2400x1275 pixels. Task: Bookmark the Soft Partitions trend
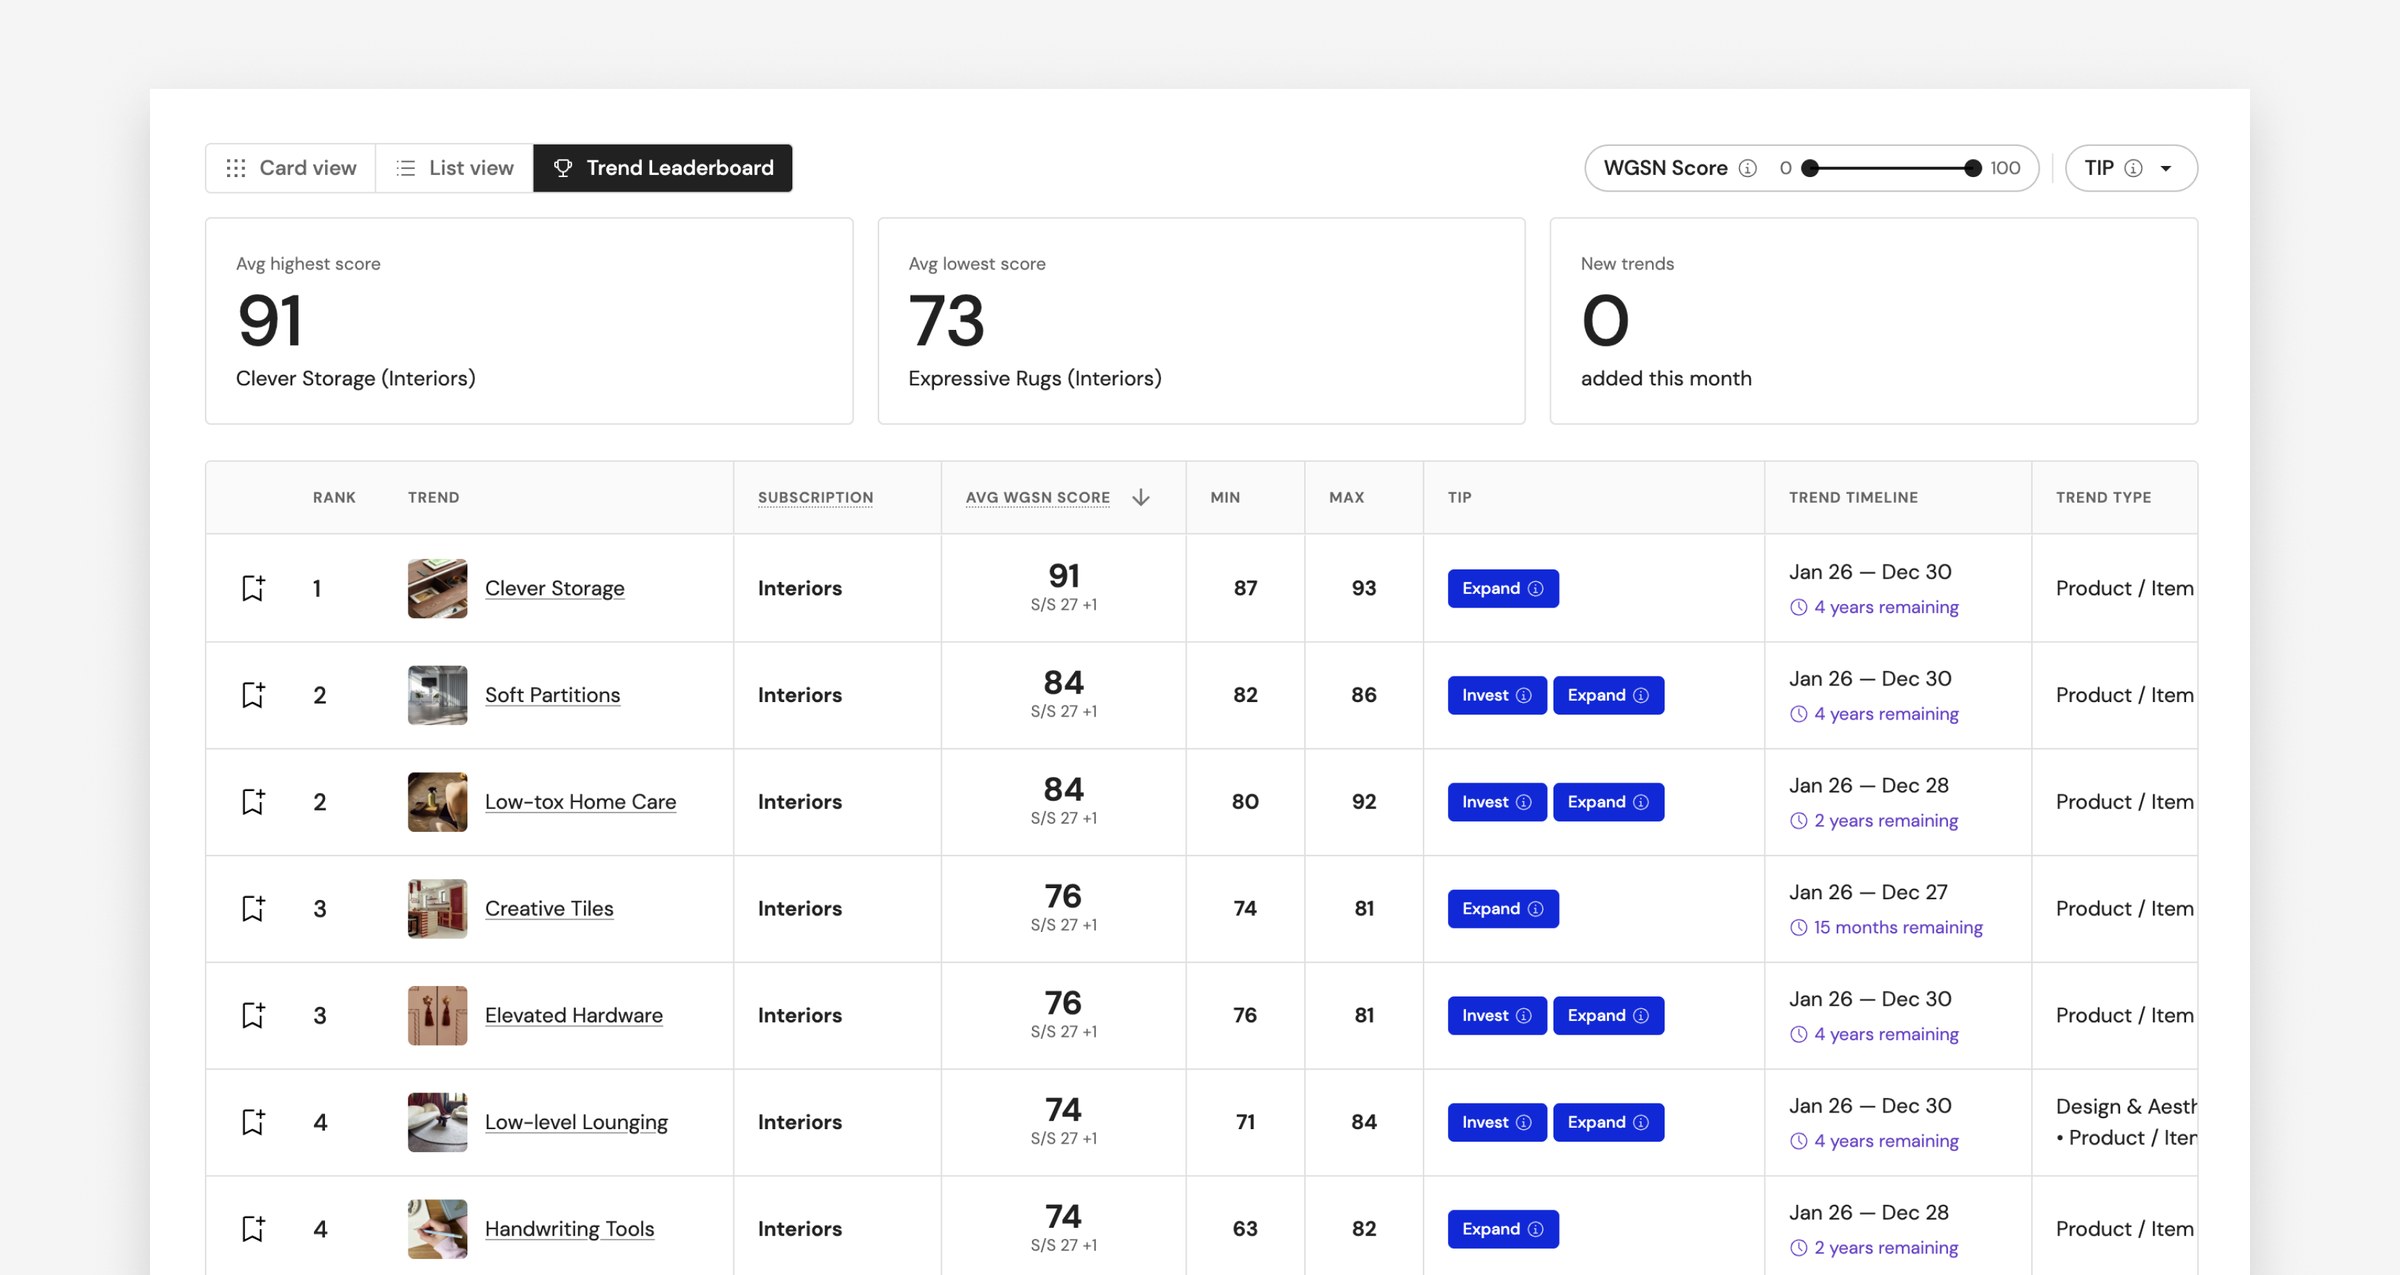[253, 695]
